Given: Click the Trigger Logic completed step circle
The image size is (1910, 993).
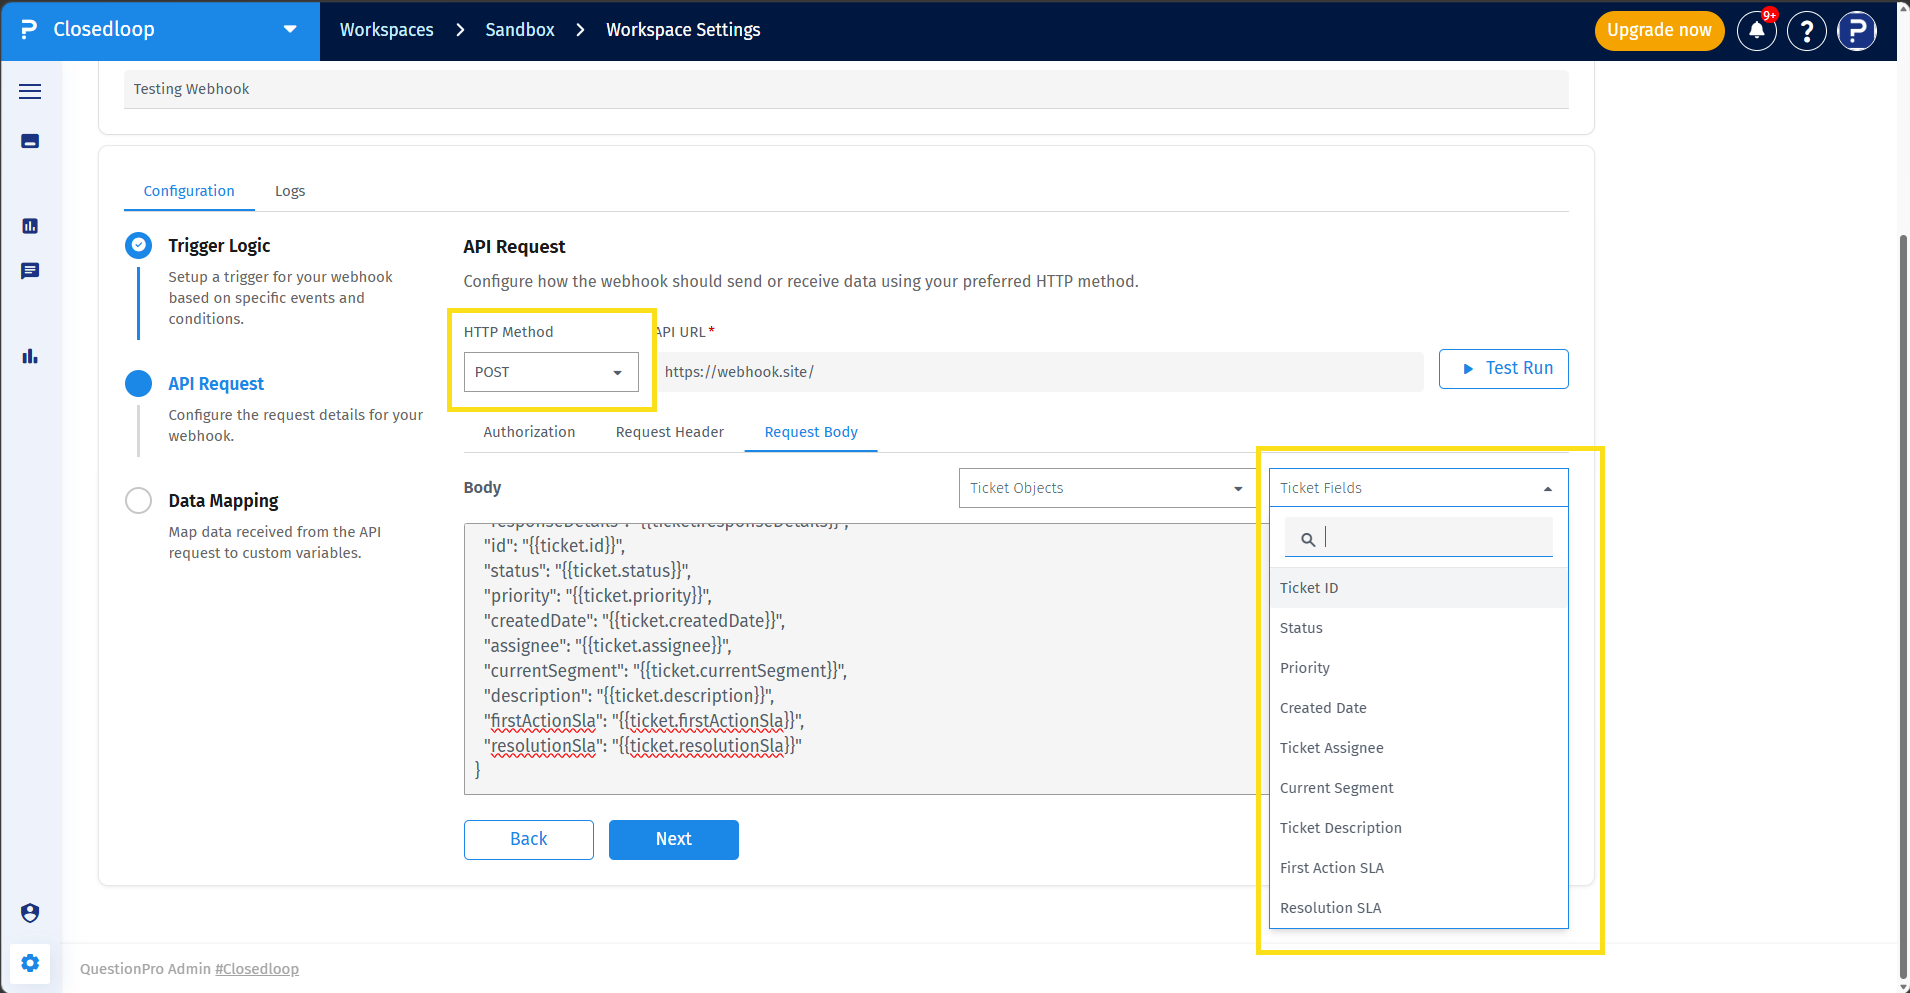Looking at the screenshot, I should coord(139,245).
